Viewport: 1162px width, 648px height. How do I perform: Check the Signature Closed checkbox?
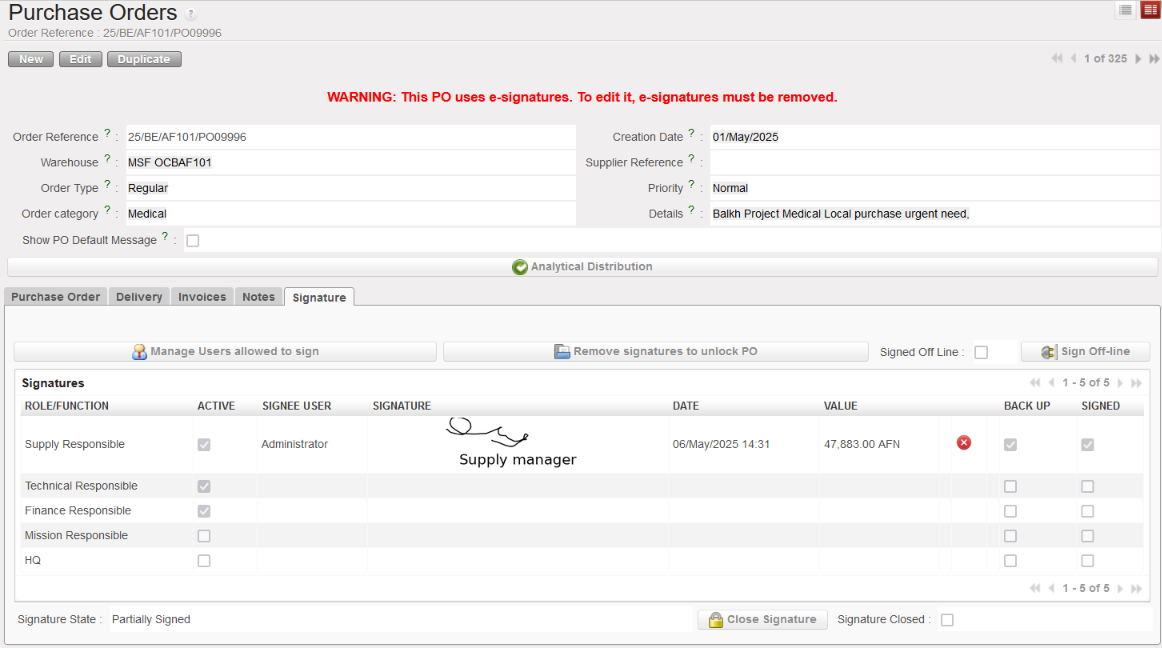coord(947,620)
